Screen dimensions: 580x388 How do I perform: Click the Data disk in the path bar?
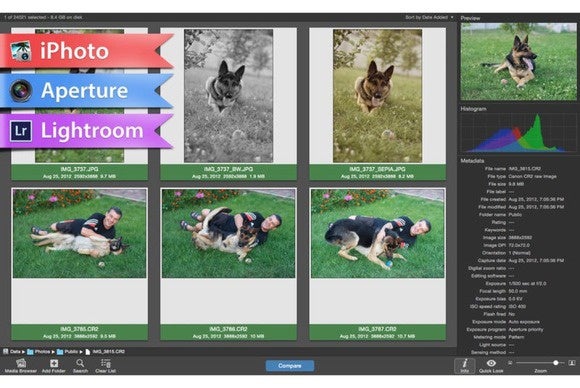coord(12,352)
